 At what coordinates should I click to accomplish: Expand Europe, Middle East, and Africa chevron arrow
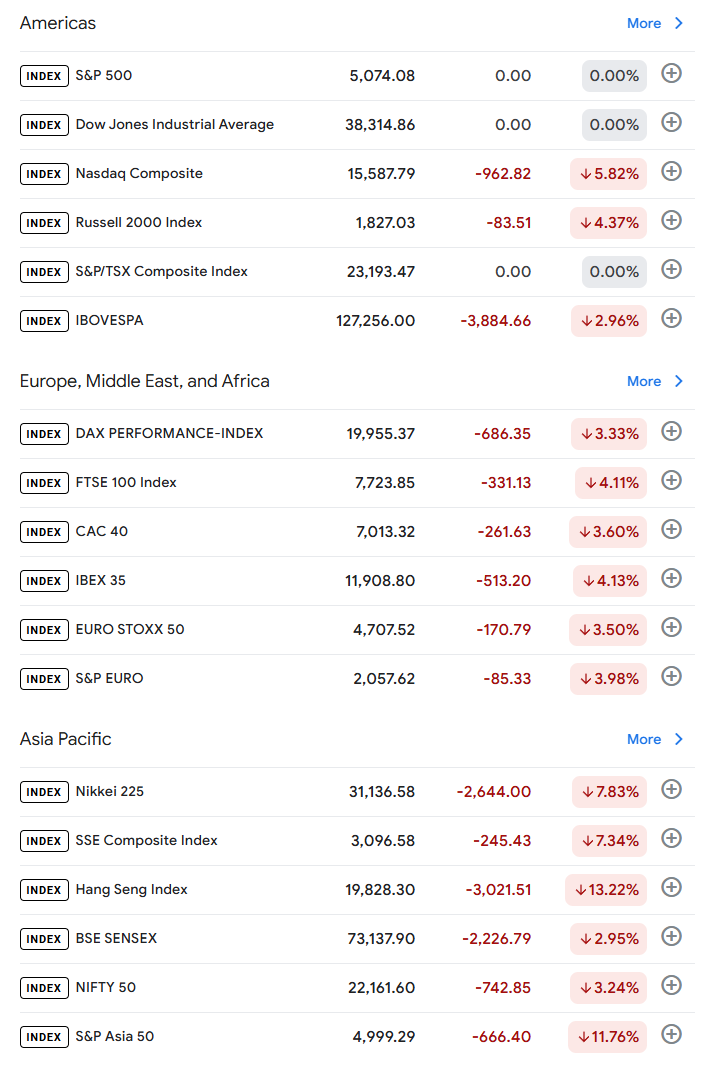(678, 382)
